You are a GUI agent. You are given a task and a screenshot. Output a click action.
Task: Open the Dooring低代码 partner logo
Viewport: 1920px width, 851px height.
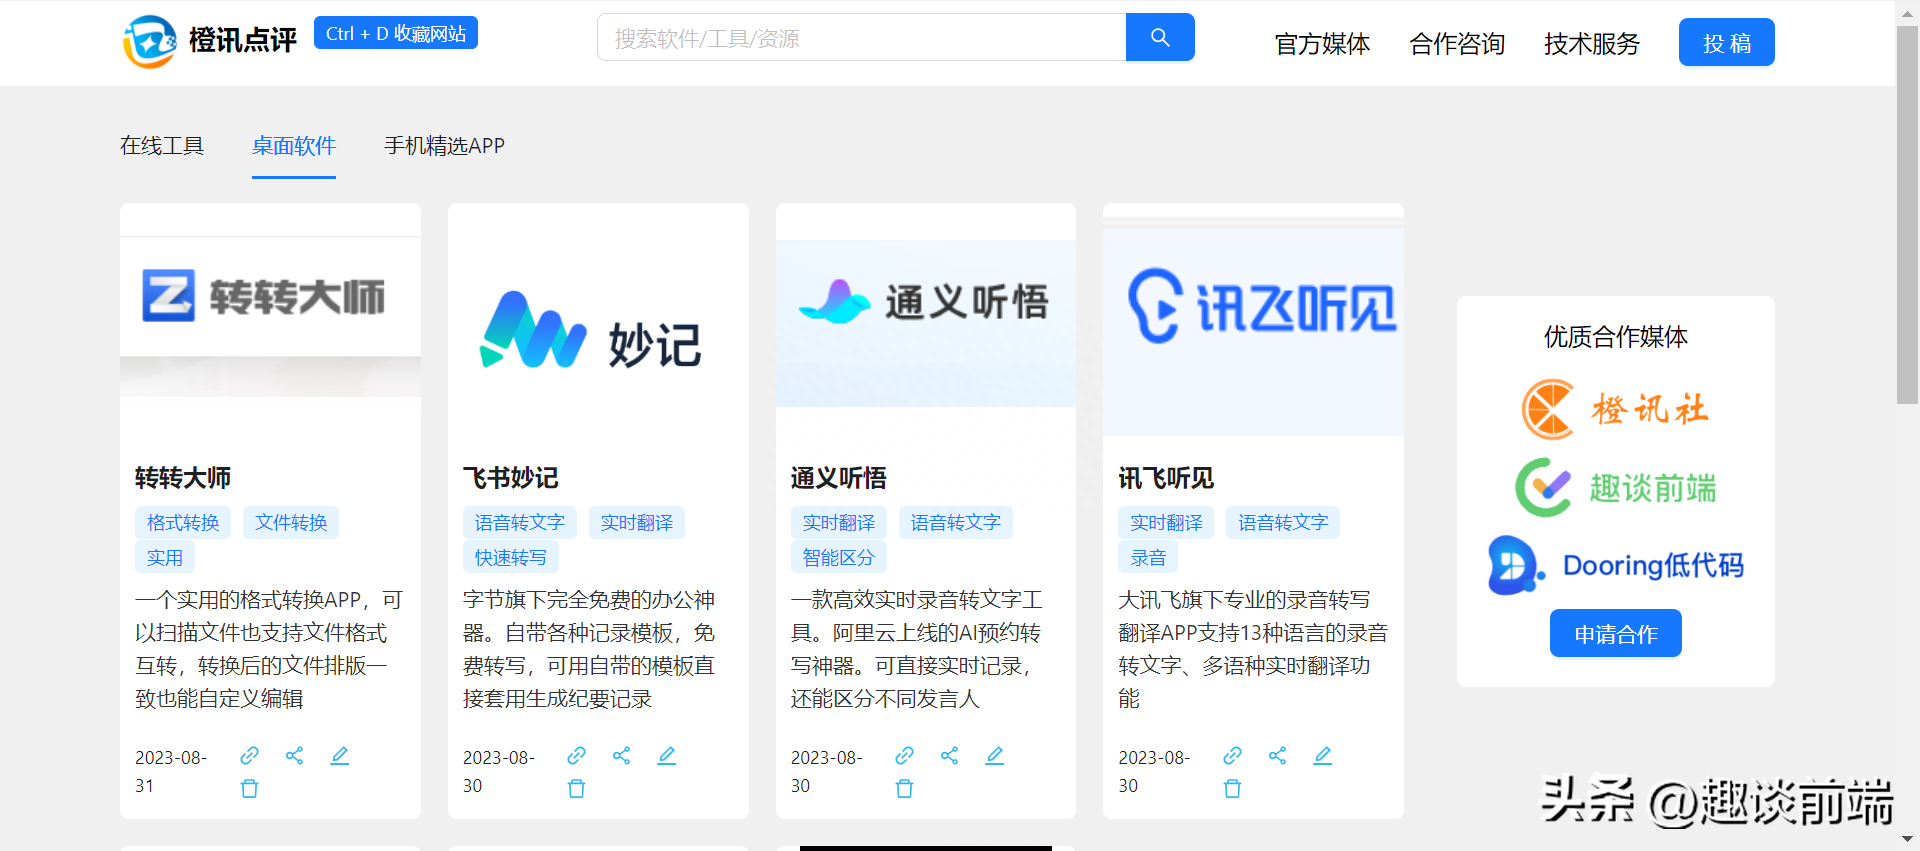coord(1615,565)
